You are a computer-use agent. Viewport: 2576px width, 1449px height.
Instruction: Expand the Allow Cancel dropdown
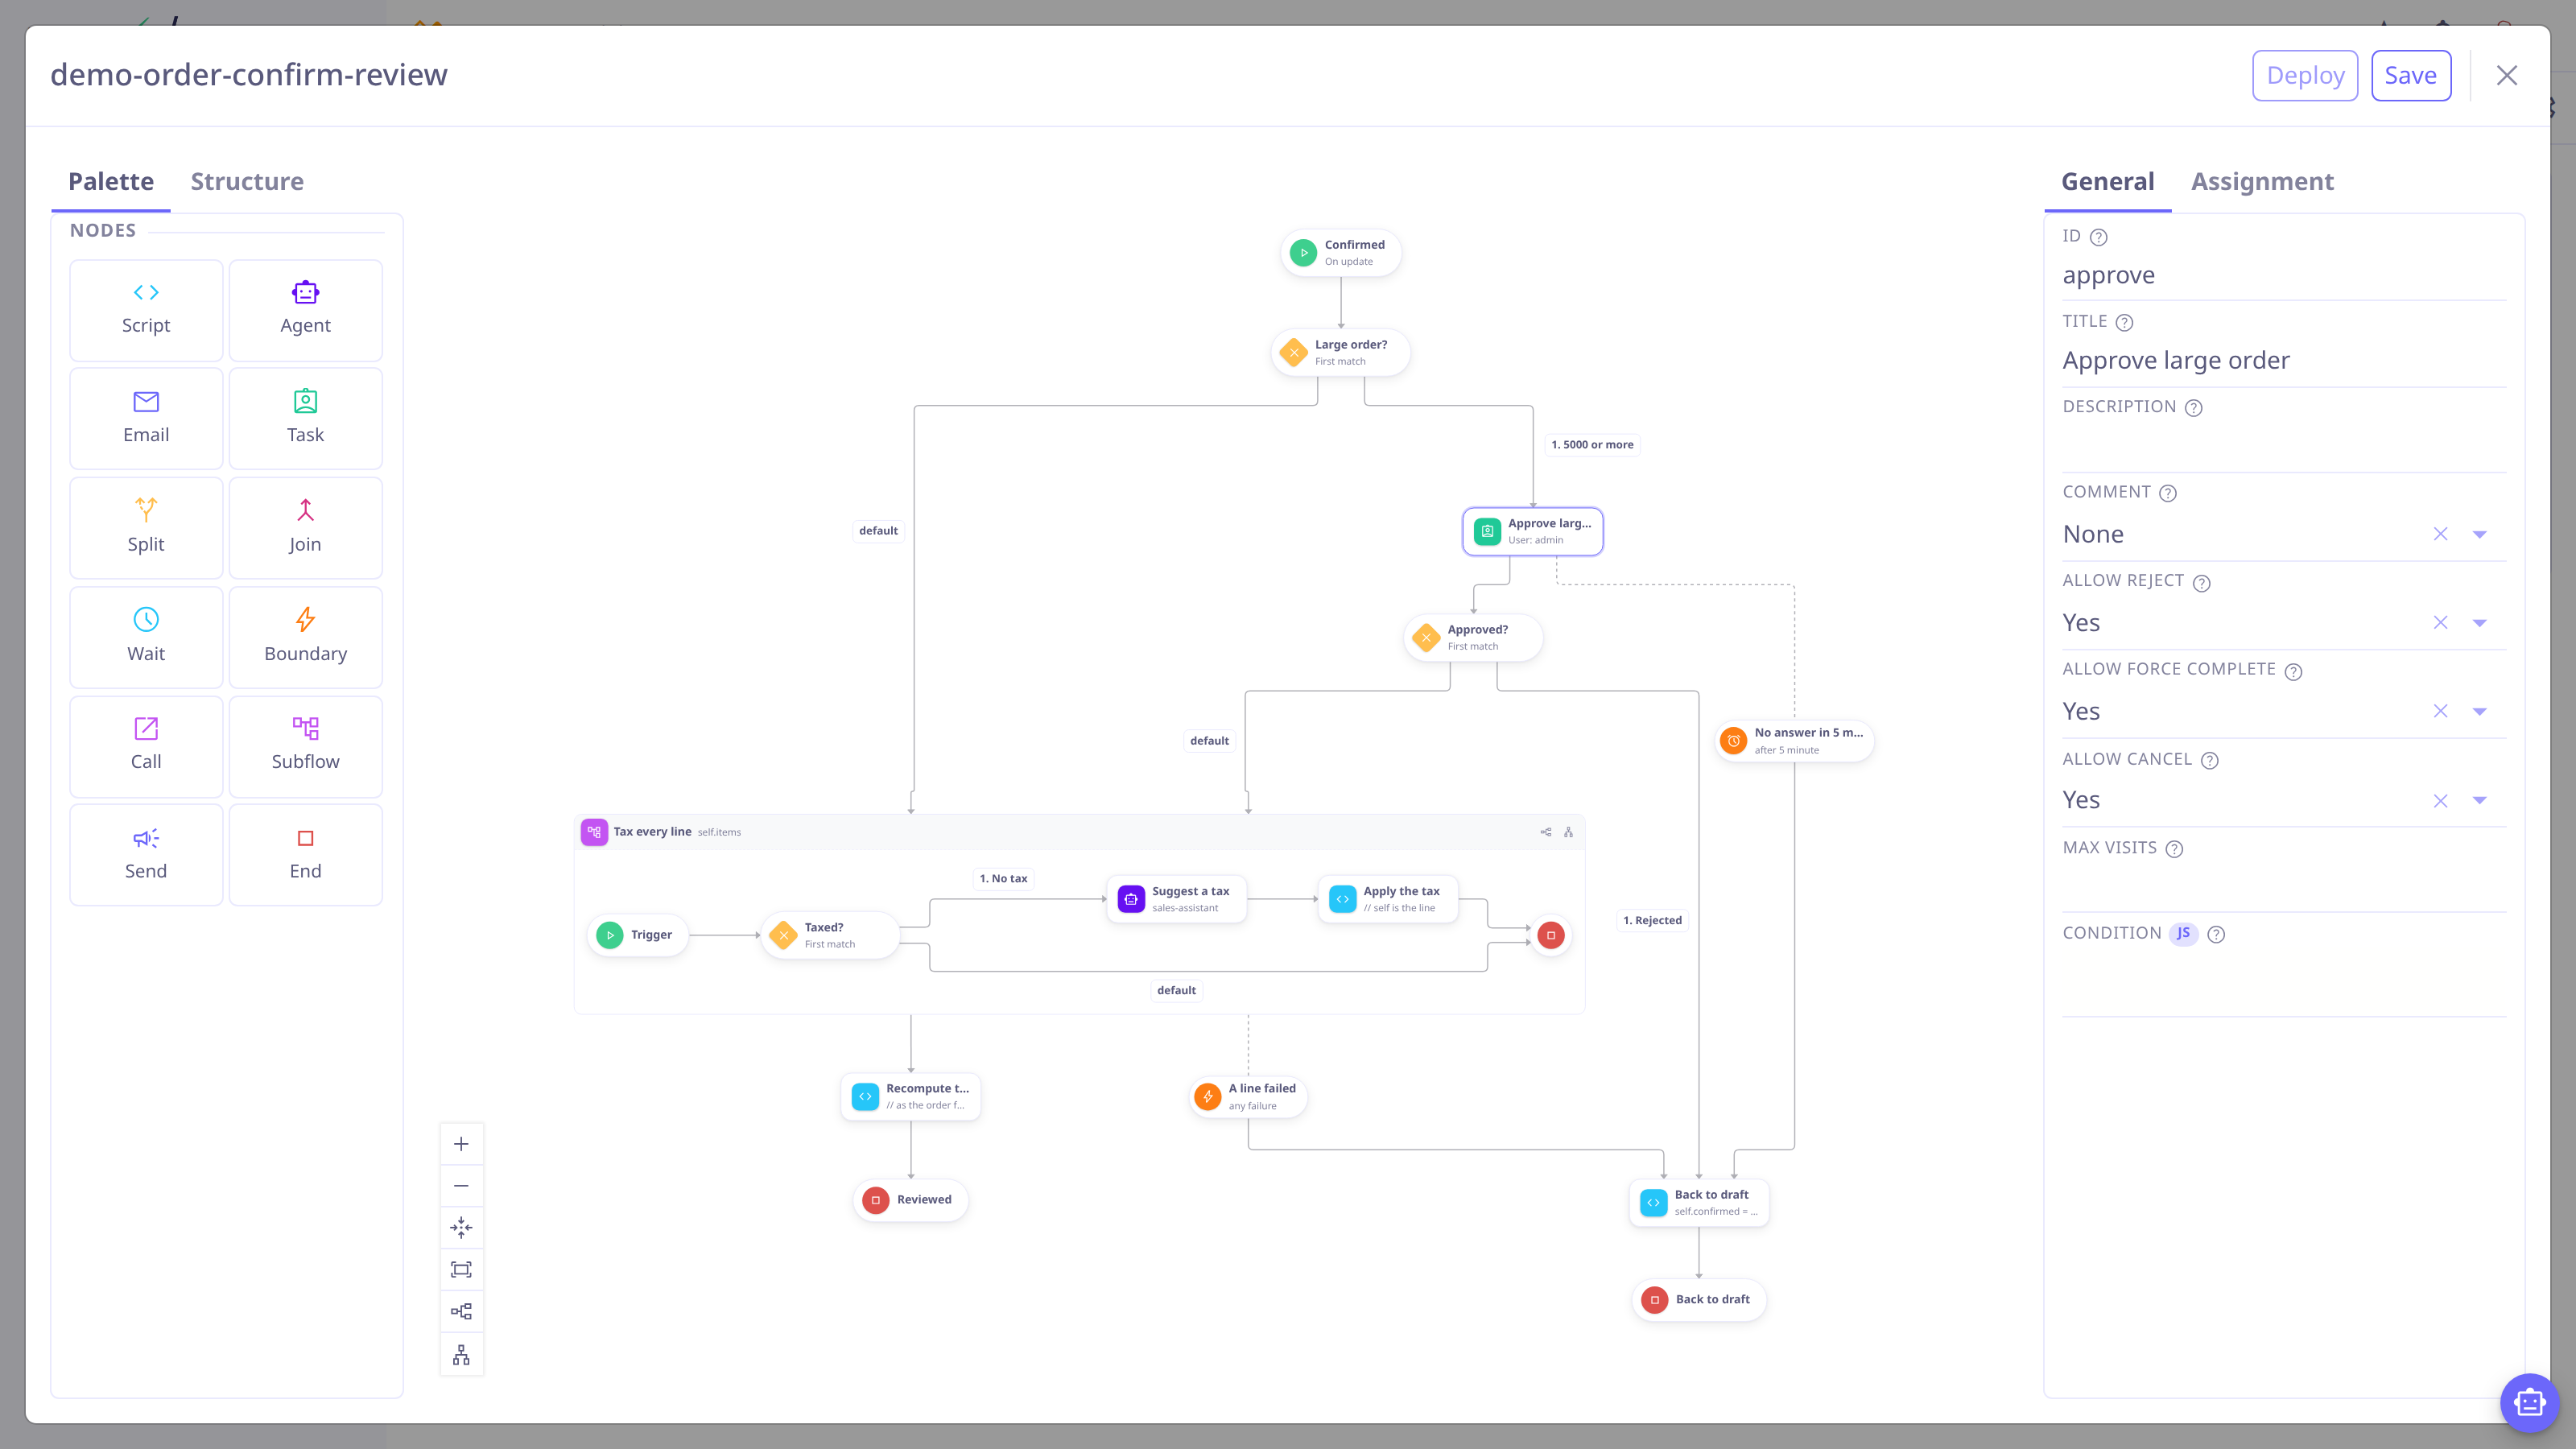tap(2479, 800)
